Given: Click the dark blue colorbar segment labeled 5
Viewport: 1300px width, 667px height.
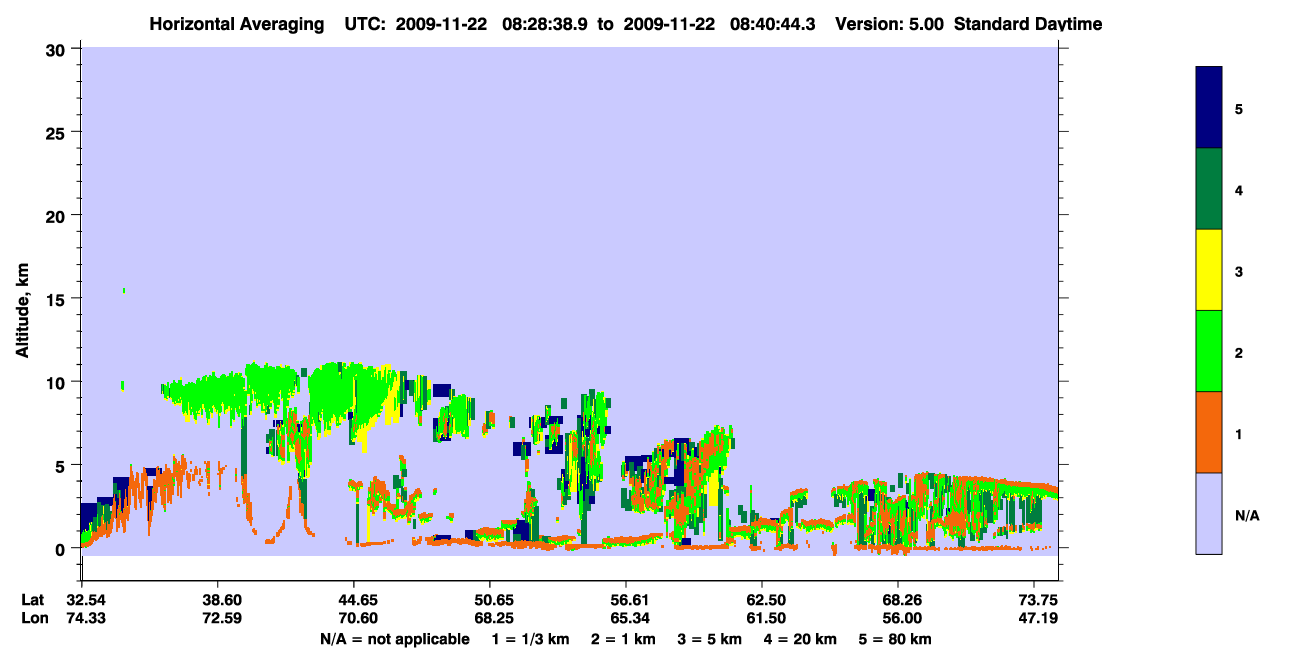Looking at the screenshot, I should point(1209,108).
